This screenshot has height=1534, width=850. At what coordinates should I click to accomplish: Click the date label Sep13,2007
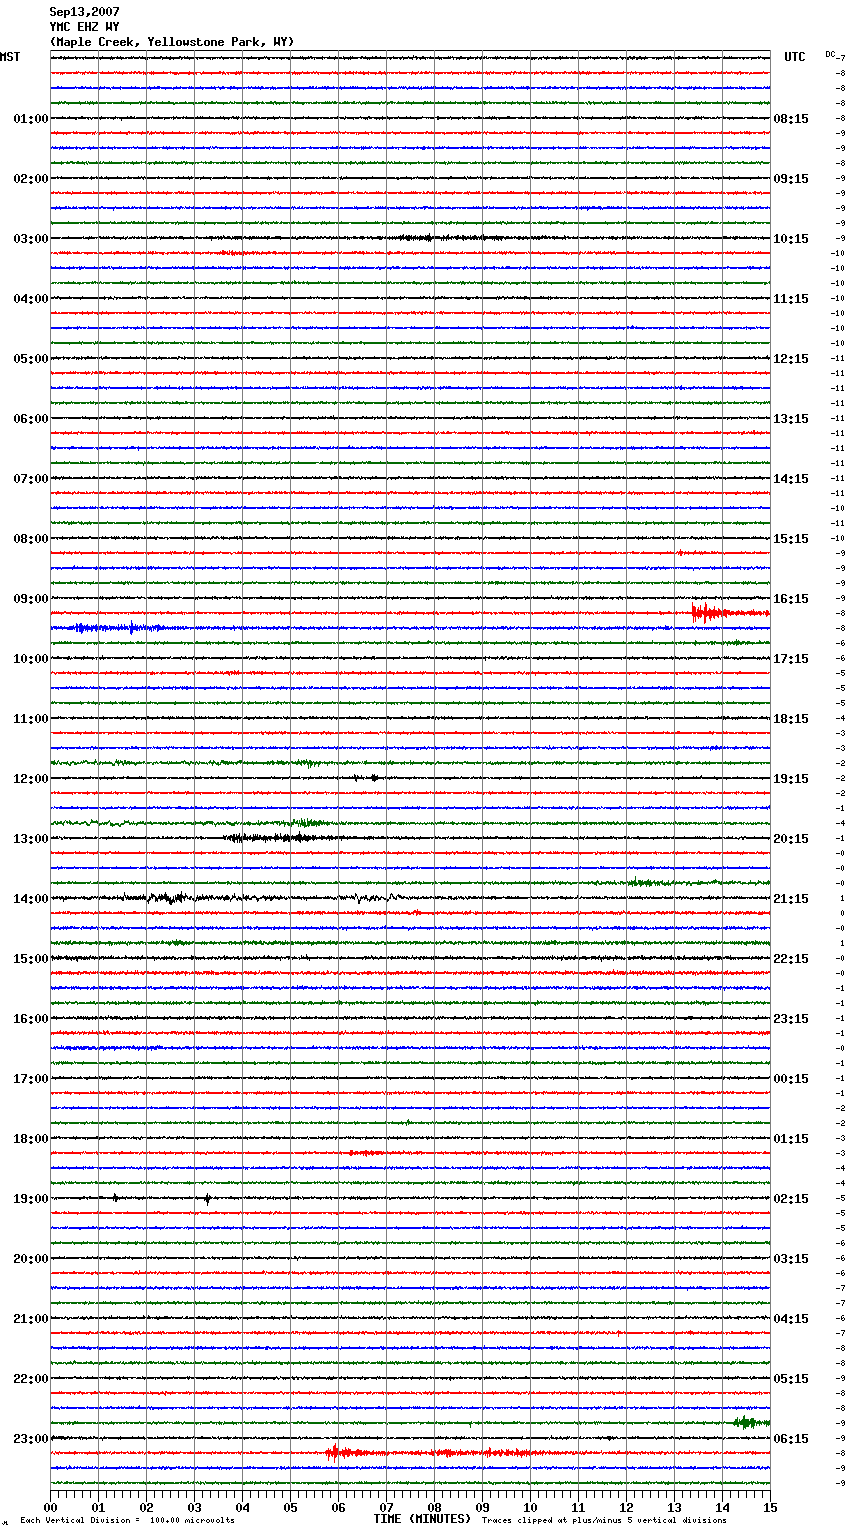click(84, 12)
